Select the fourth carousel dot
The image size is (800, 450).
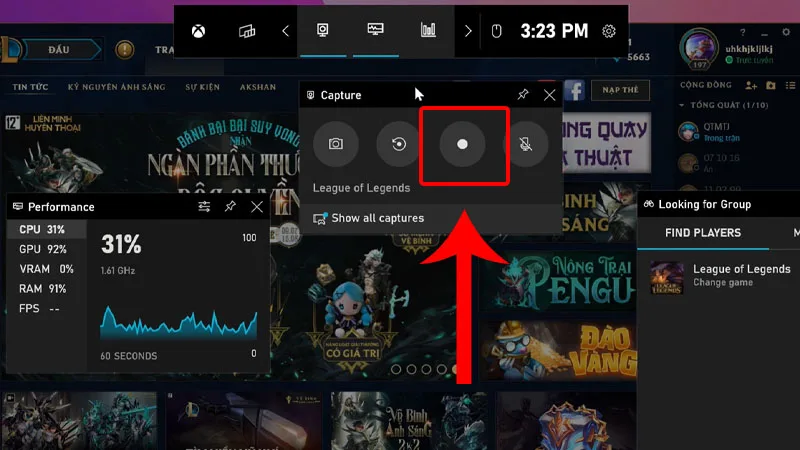(442, 369)
